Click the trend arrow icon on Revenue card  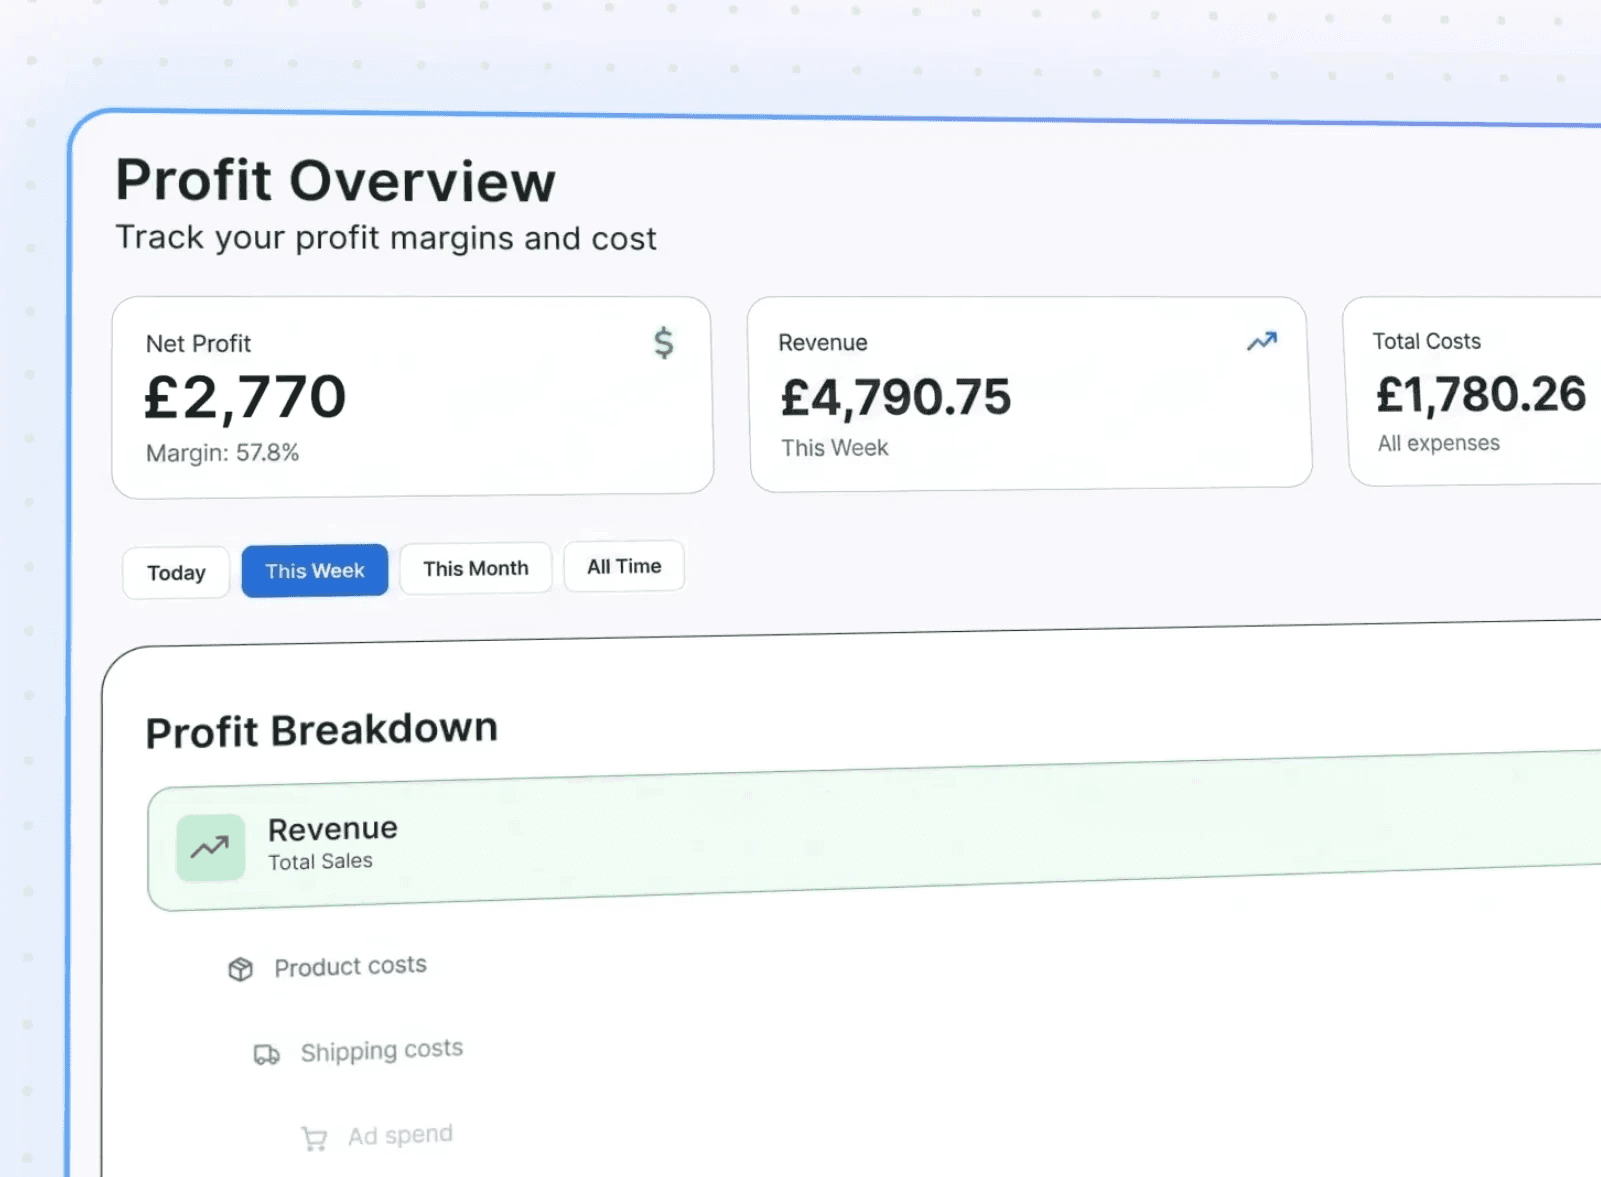tap(1261, 341)
